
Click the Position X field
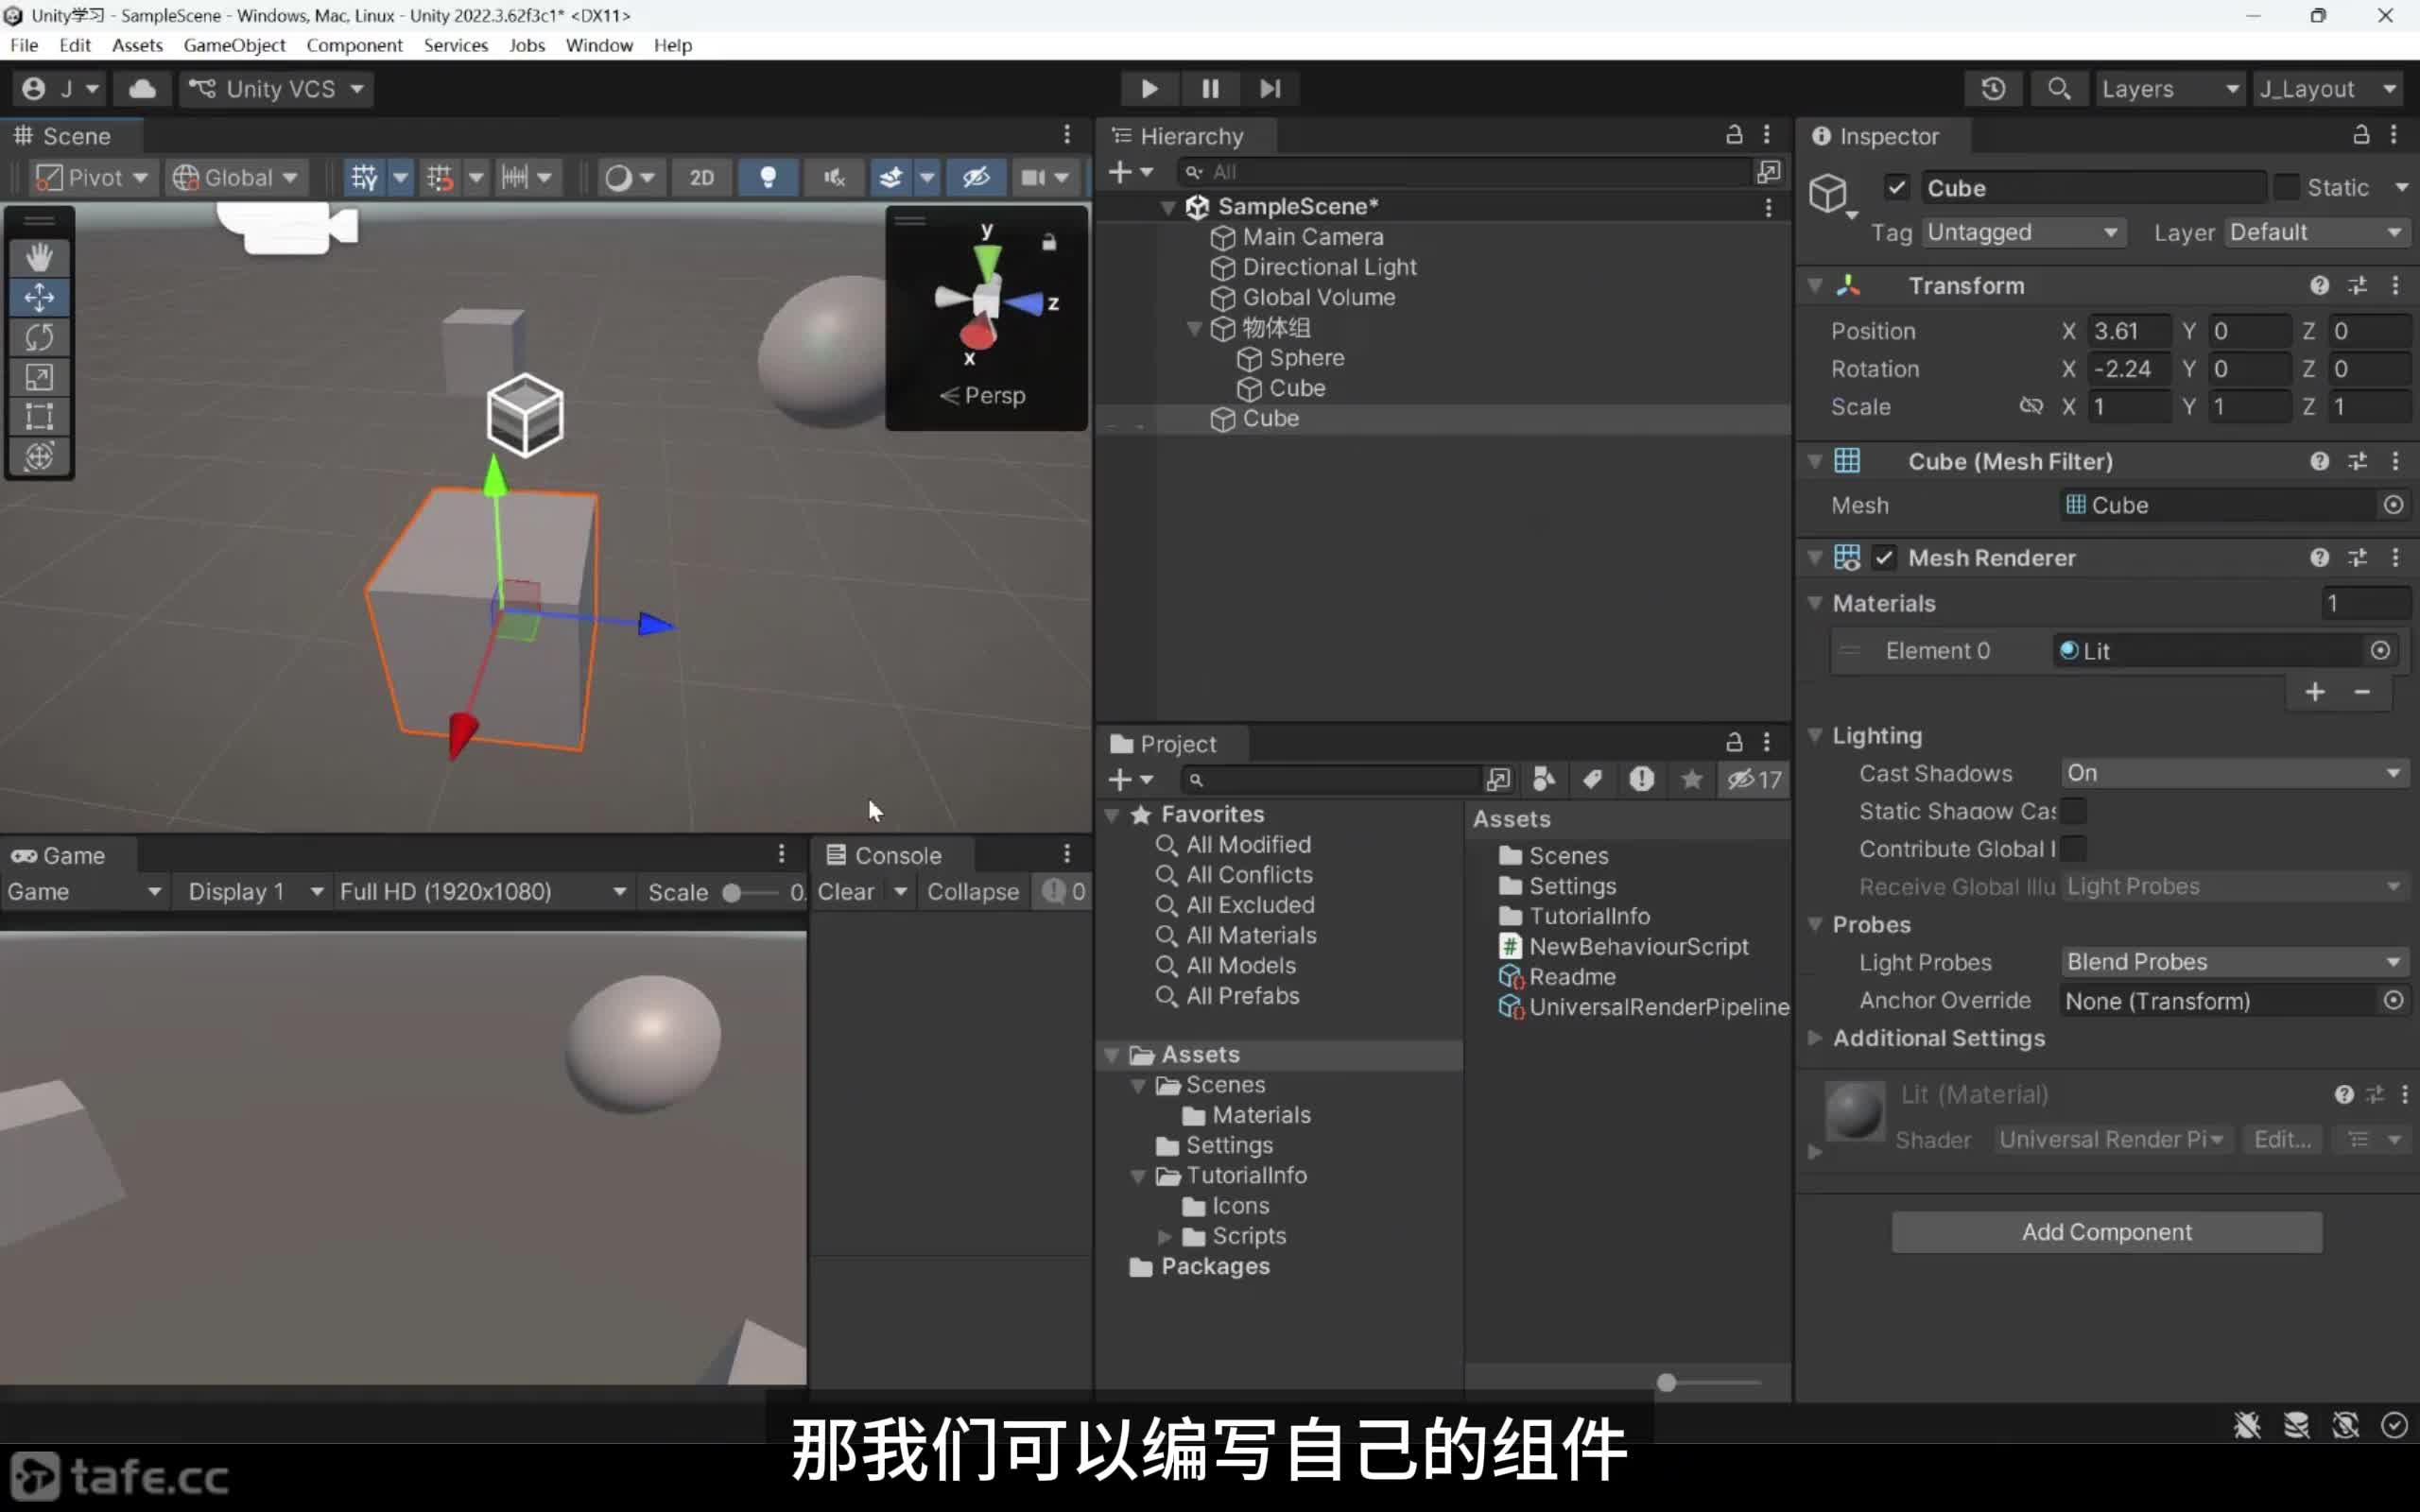(2130, 331)
